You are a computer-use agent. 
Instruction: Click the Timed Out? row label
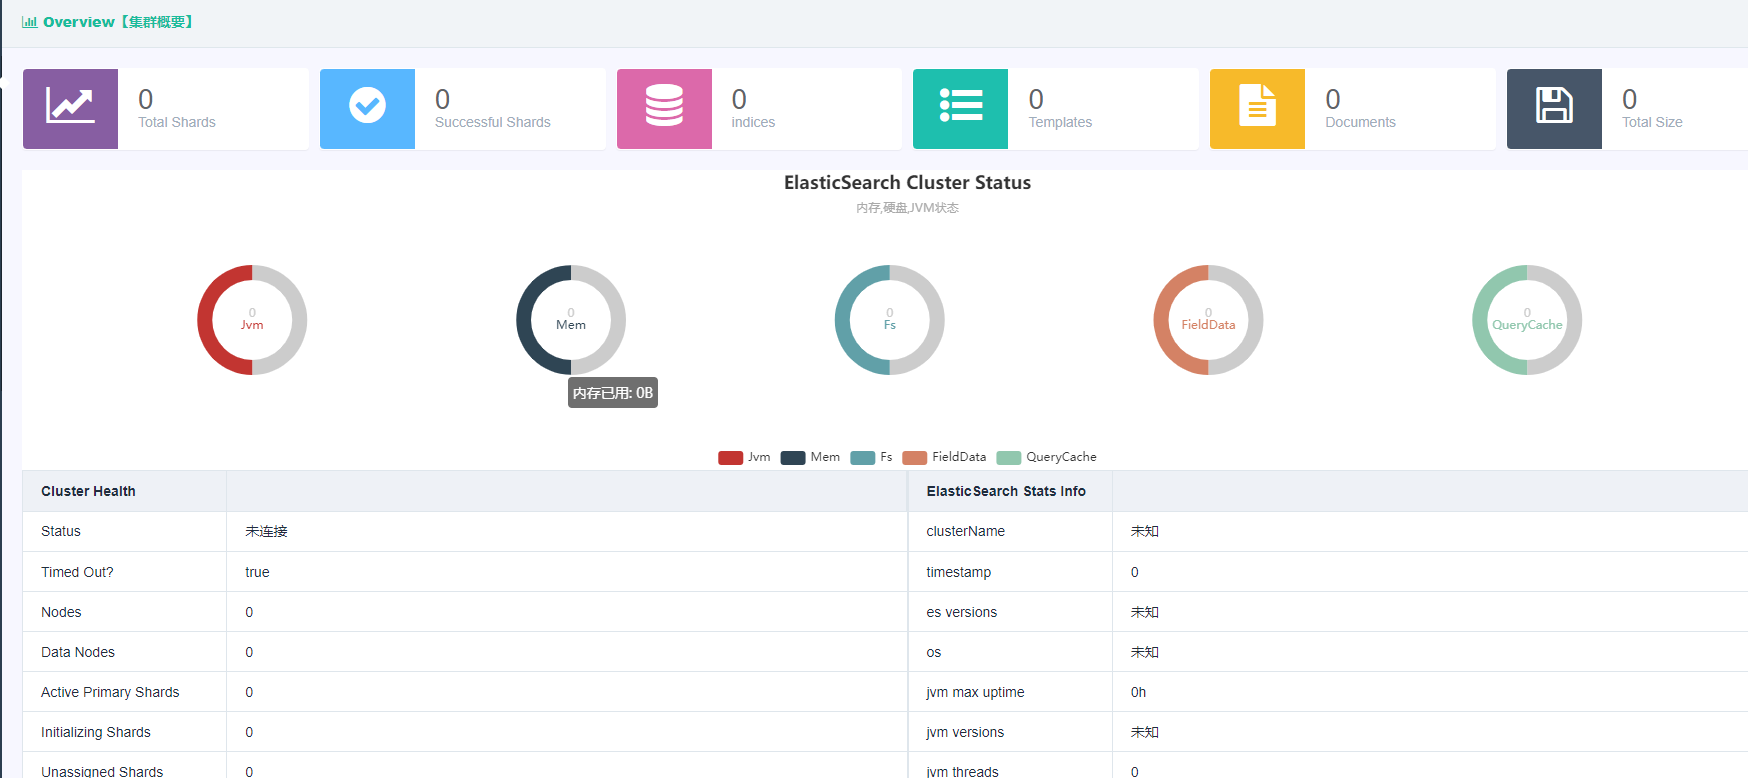[77, 572]
